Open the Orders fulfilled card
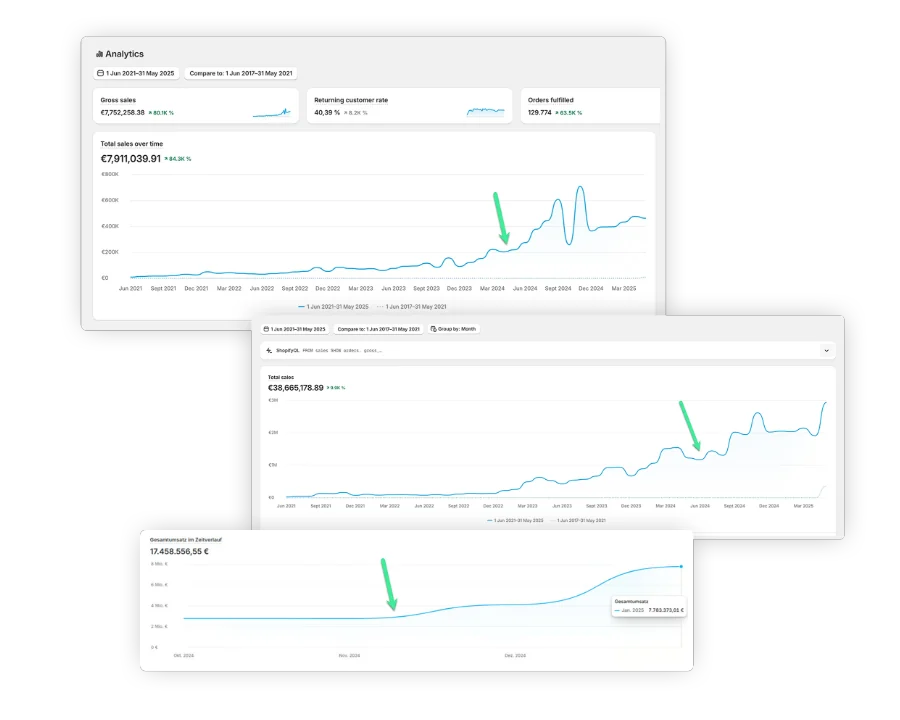Image resolution: width=900 pixels, height=720 pixels. 590,106
